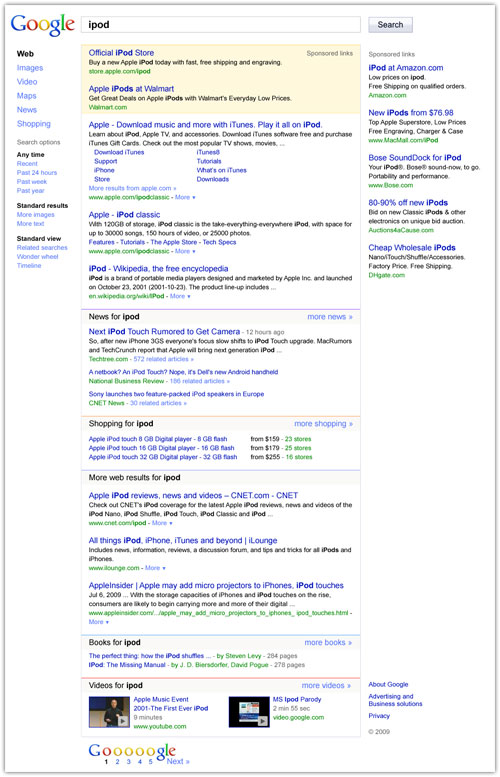Open Apple - iPod classic result
Screen dimensions: 500x777
point(124,215)
